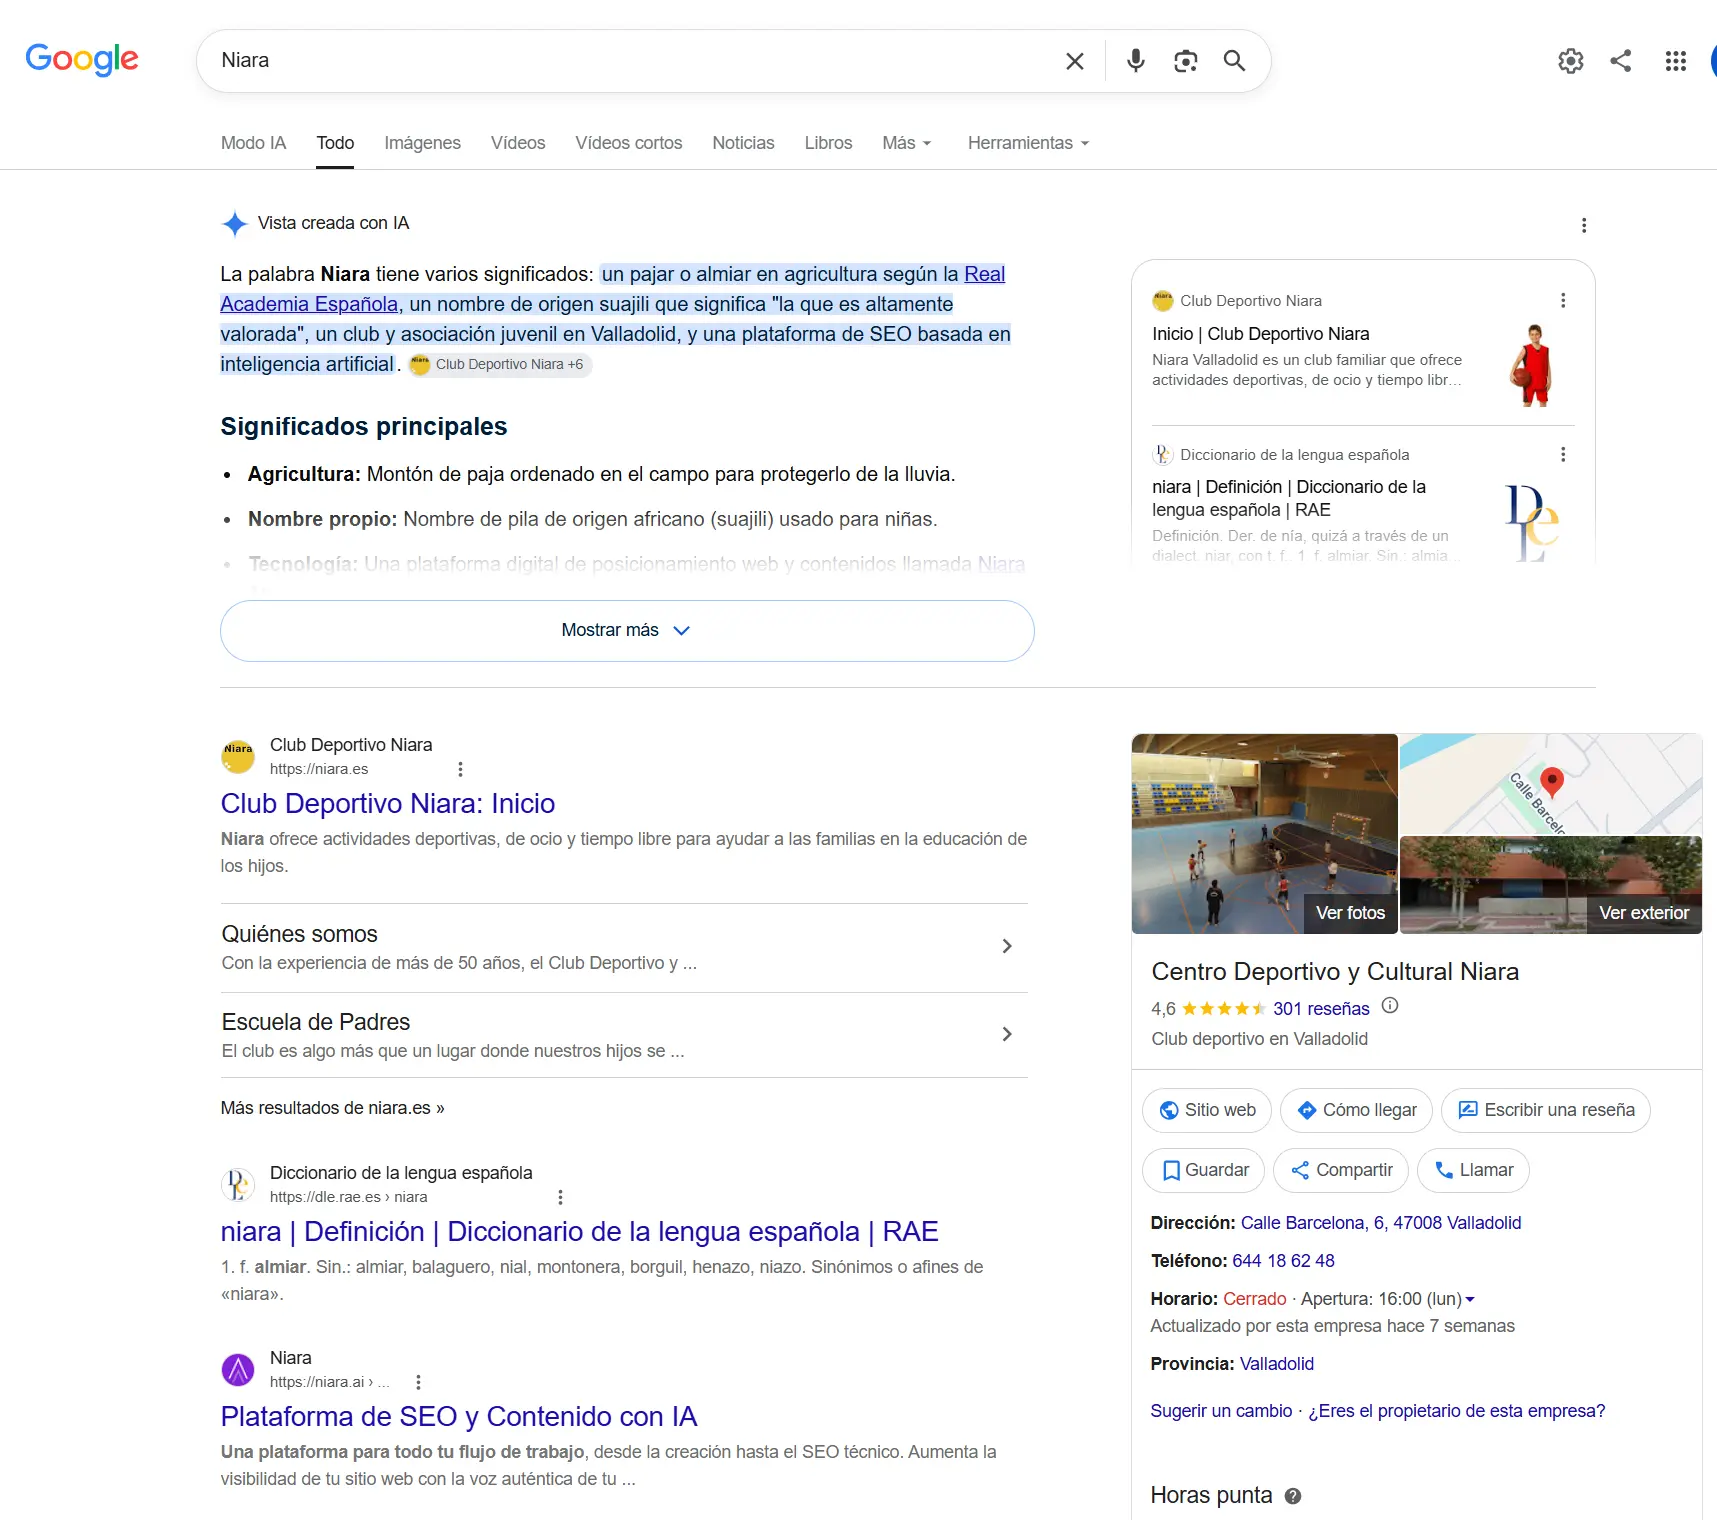The image size is (1717, 1520).
Task: Open AI overview three-dot options menu
Action: pyautogui.click(x=1584, y=225)
